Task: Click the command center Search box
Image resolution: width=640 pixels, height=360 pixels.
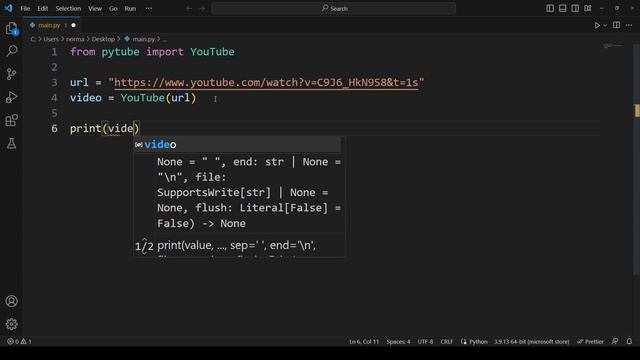Action: coord(333,8)
